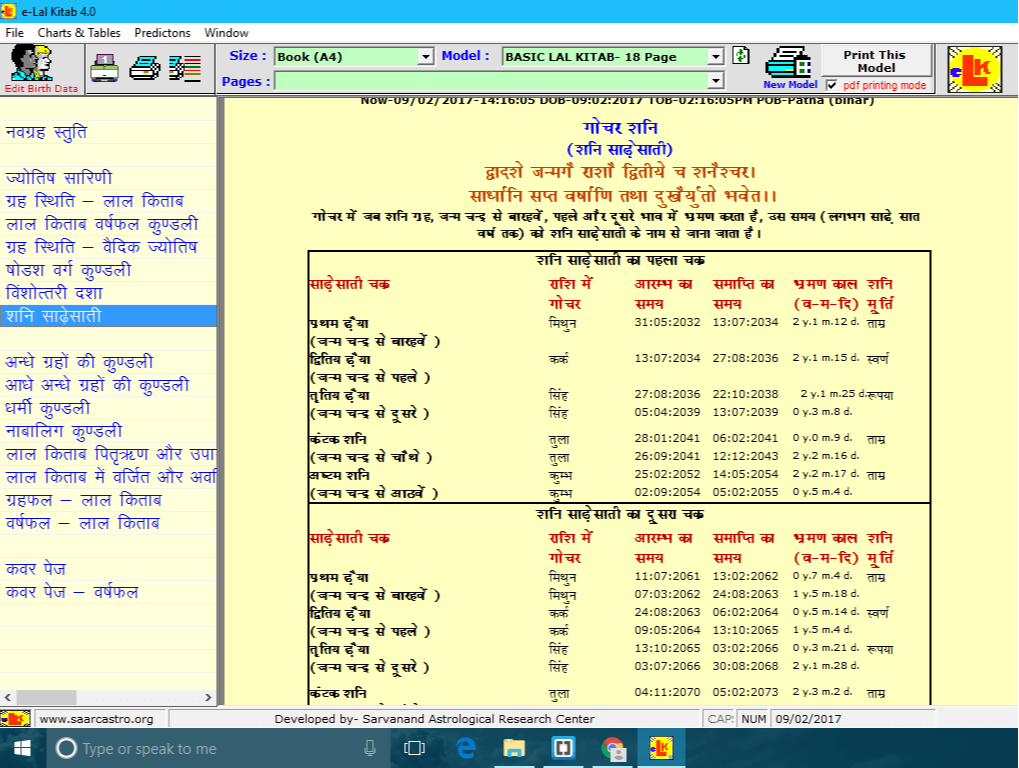Screen dimensions: 1019x768
Task: Select नवग्रह स्तुति in the sidebar list
Action: pyautogui.click(x=46, y=132)
